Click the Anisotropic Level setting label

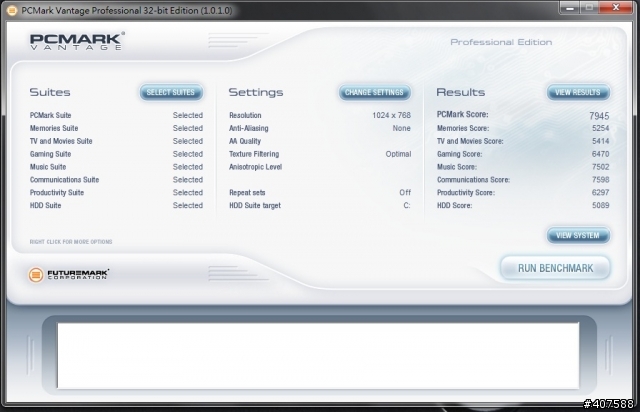click(256, 167)
